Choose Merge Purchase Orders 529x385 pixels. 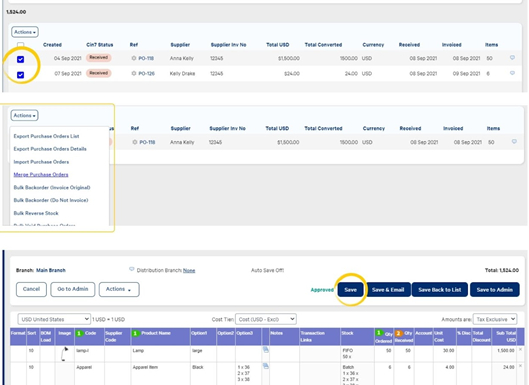click(41, 174)
